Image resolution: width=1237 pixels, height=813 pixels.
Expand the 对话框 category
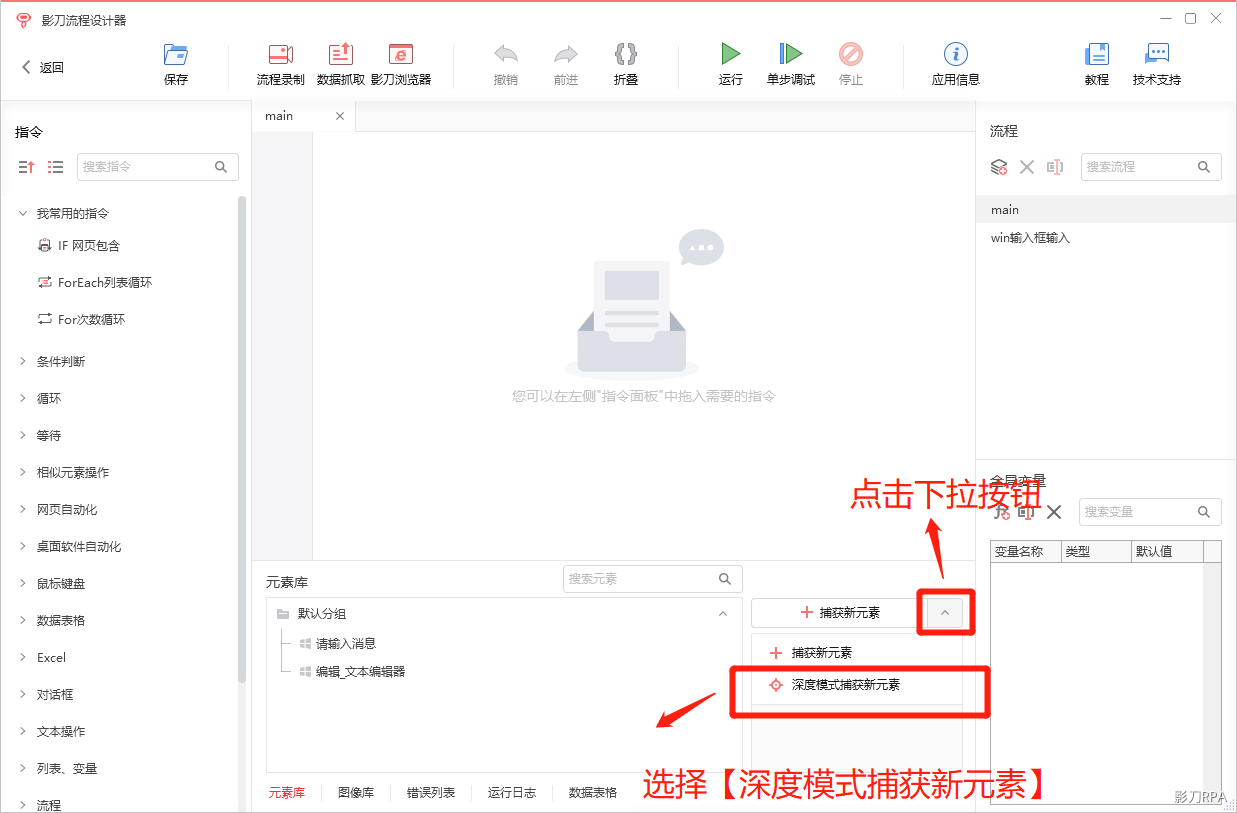coord(23,694)
